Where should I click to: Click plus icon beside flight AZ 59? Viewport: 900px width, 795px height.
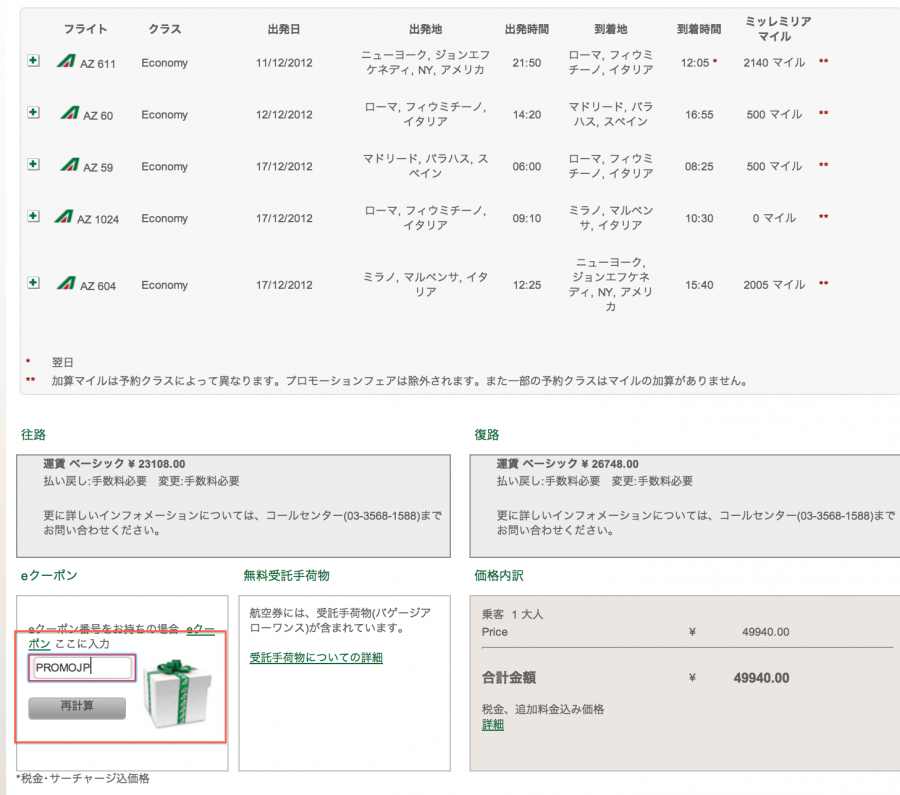pos(33,164)
